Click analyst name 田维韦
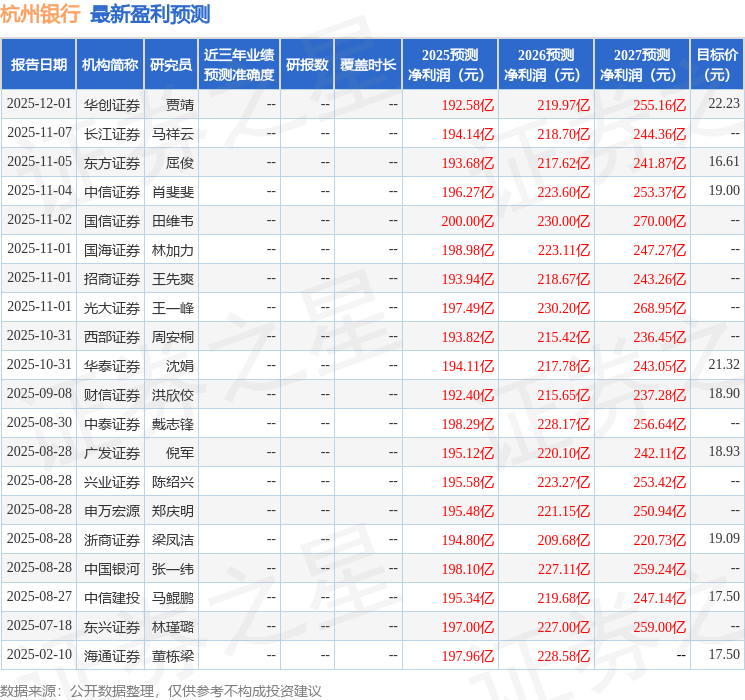 pyautogui.click(x=172, y=220)
